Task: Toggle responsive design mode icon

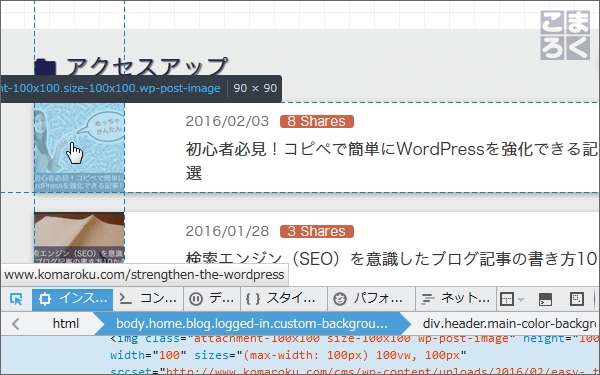Action: tap(576, 299)
